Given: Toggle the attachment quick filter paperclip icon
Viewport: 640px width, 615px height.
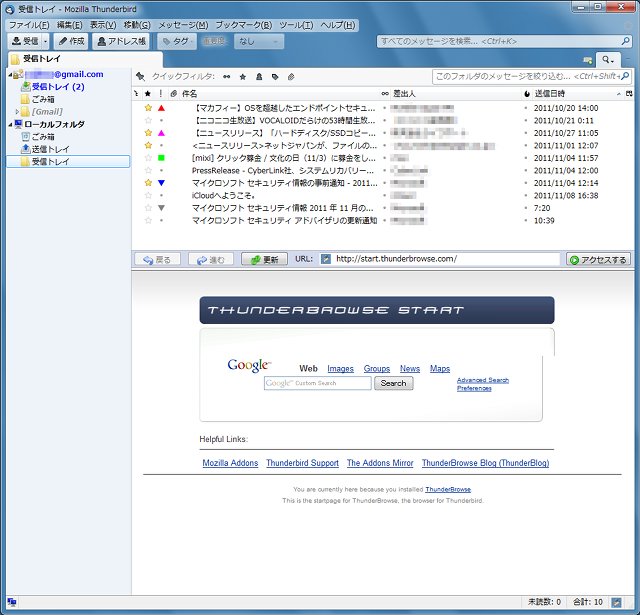Looking at the screenshot, I should pos(291,77).
